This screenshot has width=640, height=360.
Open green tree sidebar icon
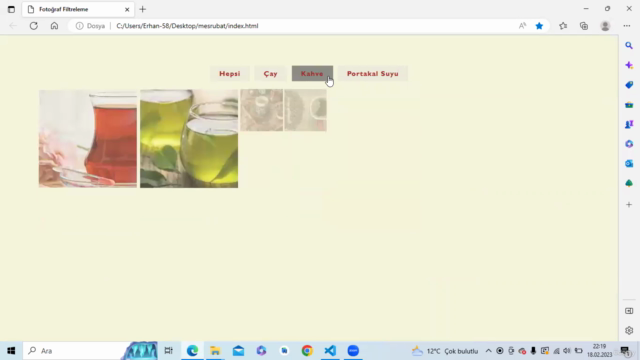coord(629,183)
